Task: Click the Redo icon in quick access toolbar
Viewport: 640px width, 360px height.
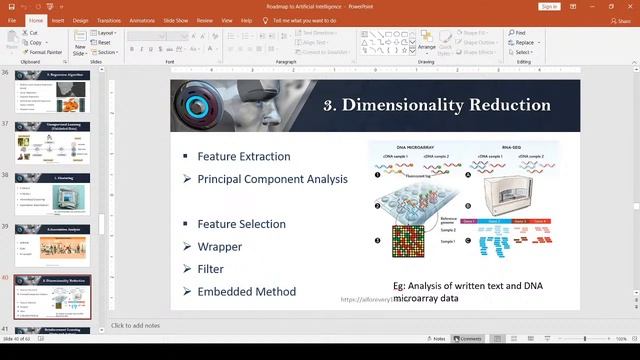Action: click(x=38, y=7)
